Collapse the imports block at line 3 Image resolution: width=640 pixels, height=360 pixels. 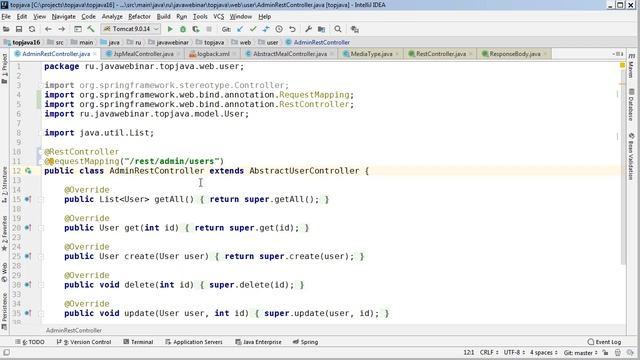[41, 85]
